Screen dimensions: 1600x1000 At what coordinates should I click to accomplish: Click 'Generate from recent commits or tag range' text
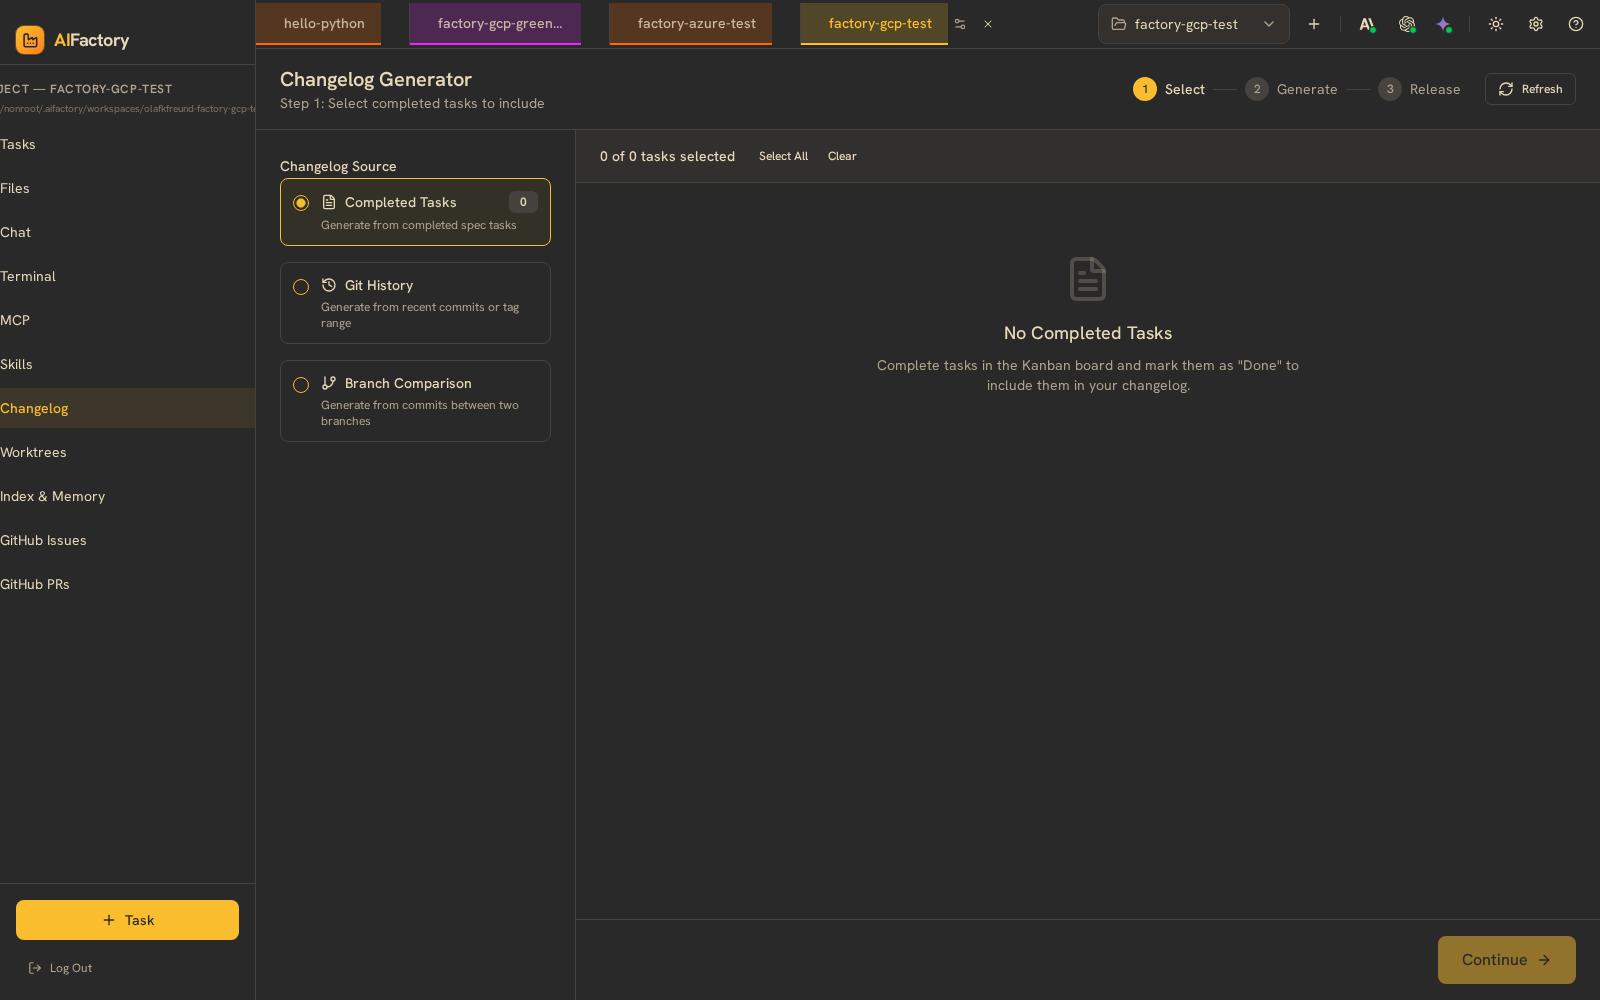click(420, 315)
